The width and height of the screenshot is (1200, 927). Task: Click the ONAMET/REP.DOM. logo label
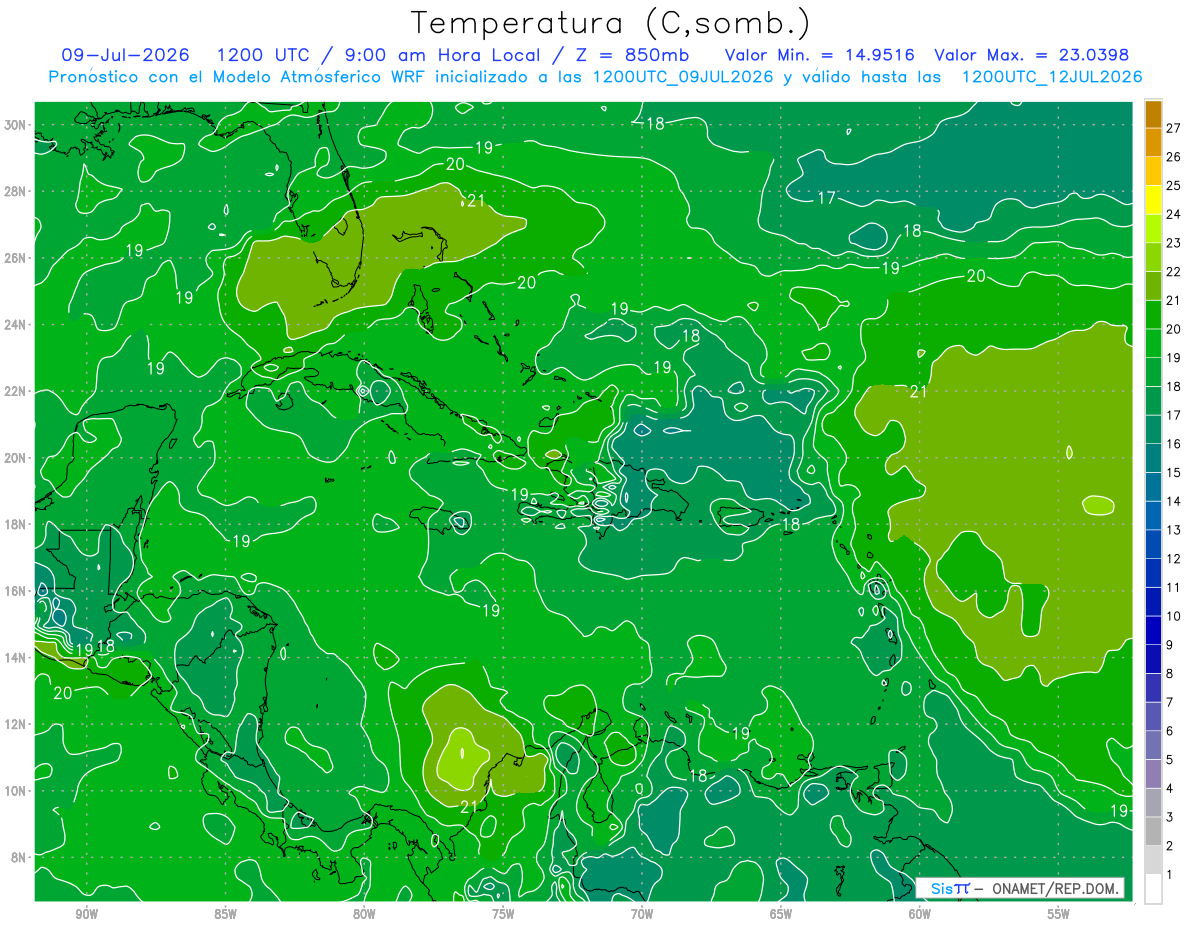(1056, 888)
